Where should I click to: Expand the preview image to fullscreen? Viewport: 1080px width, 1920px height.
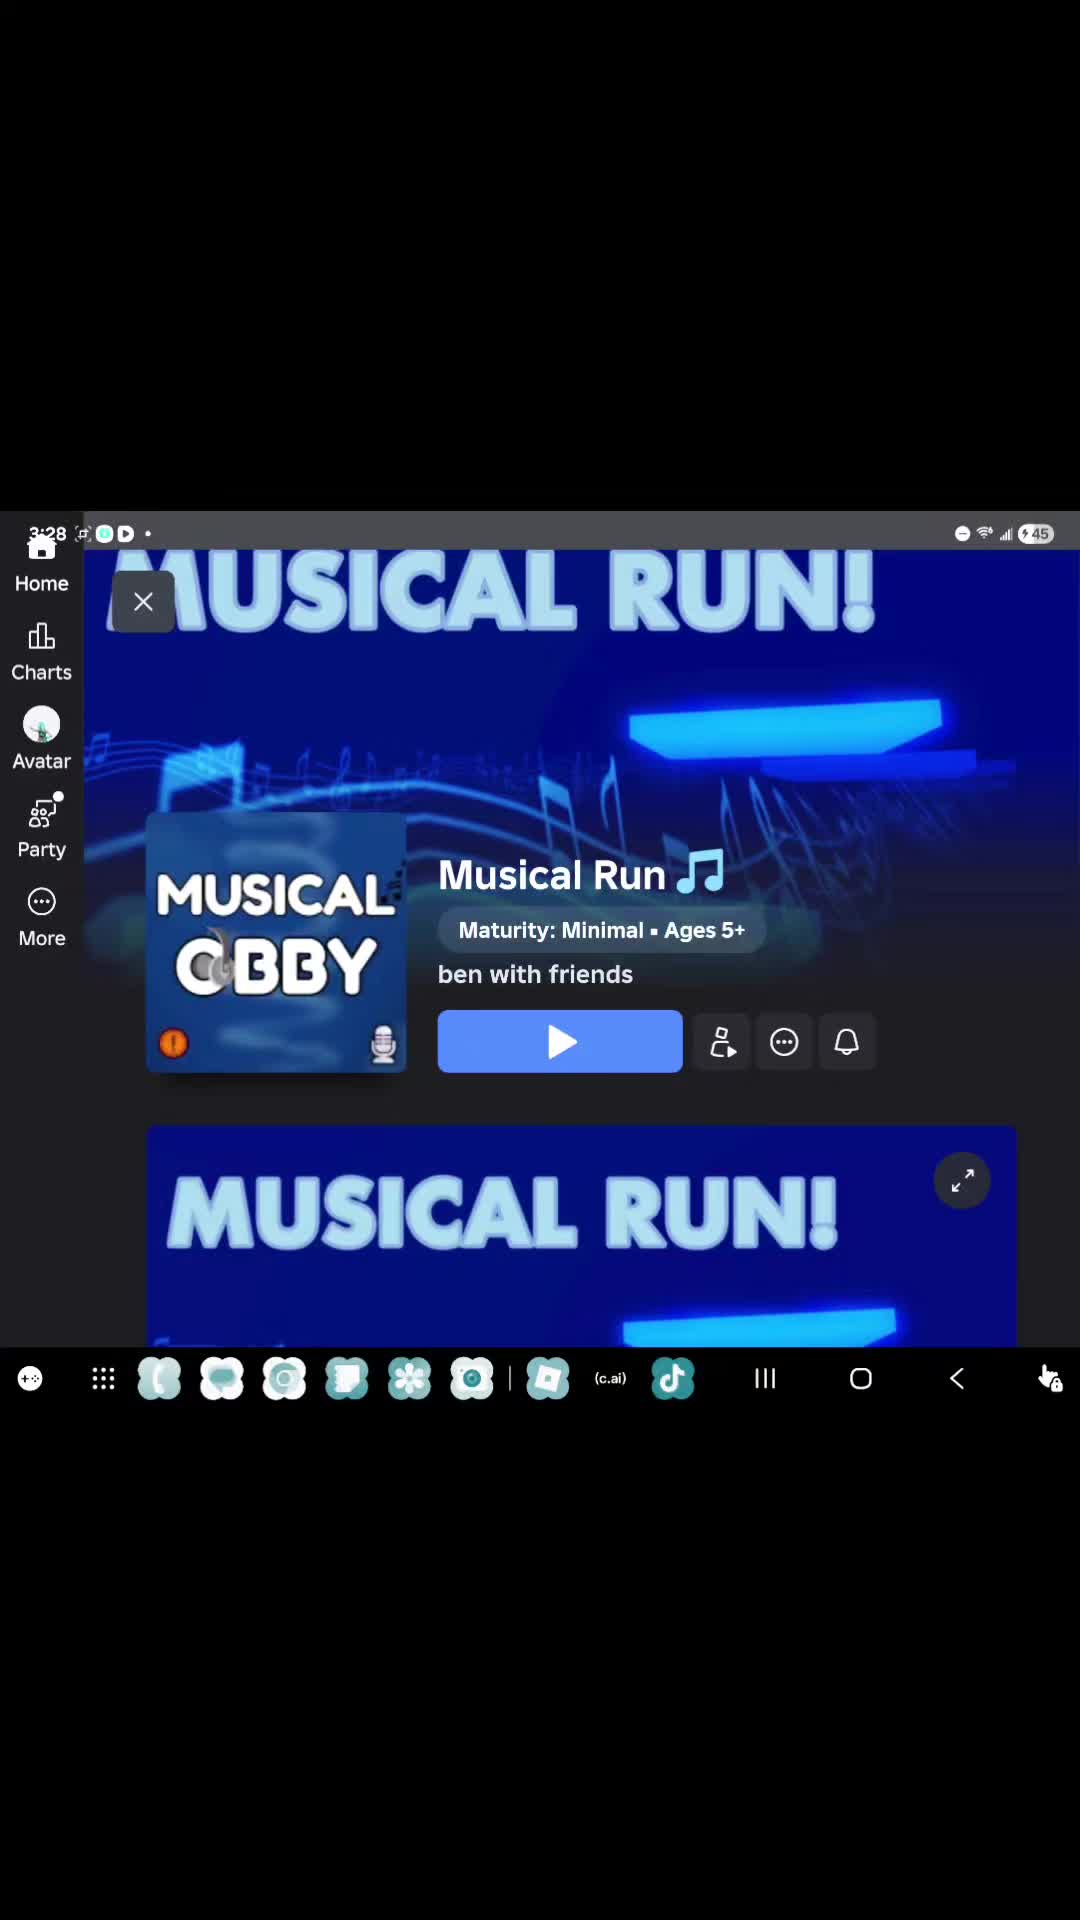coord(962,1181)
